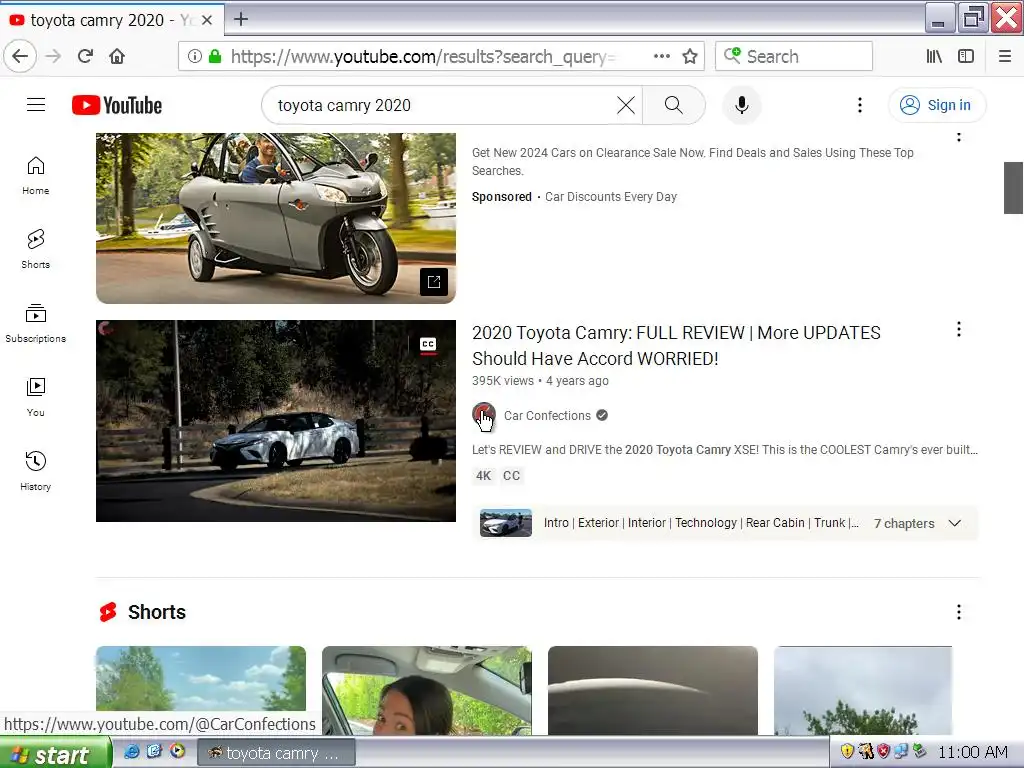
Task: Click the 4K badge under video description
Action: (x=483, y=475)
